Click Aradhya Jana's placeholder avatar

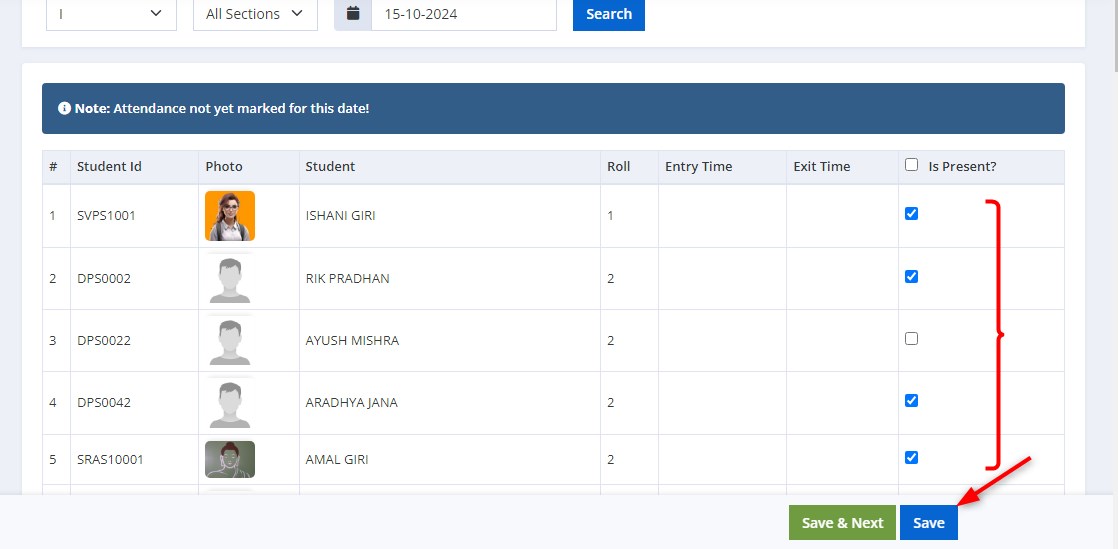230,404
